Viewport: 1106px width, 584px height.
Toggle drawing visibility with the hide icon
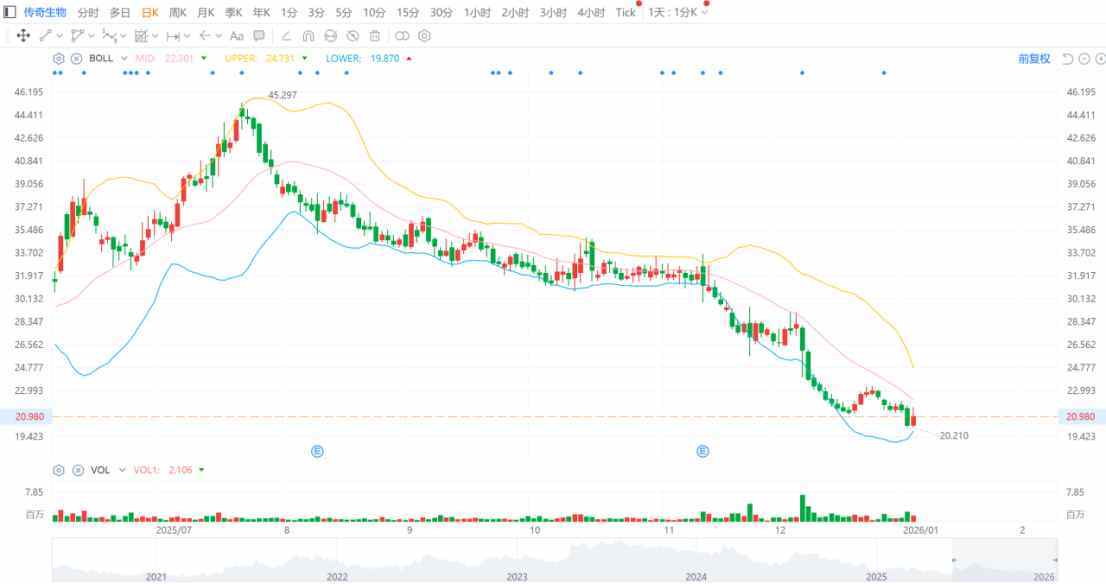click(x=352, y=36)
